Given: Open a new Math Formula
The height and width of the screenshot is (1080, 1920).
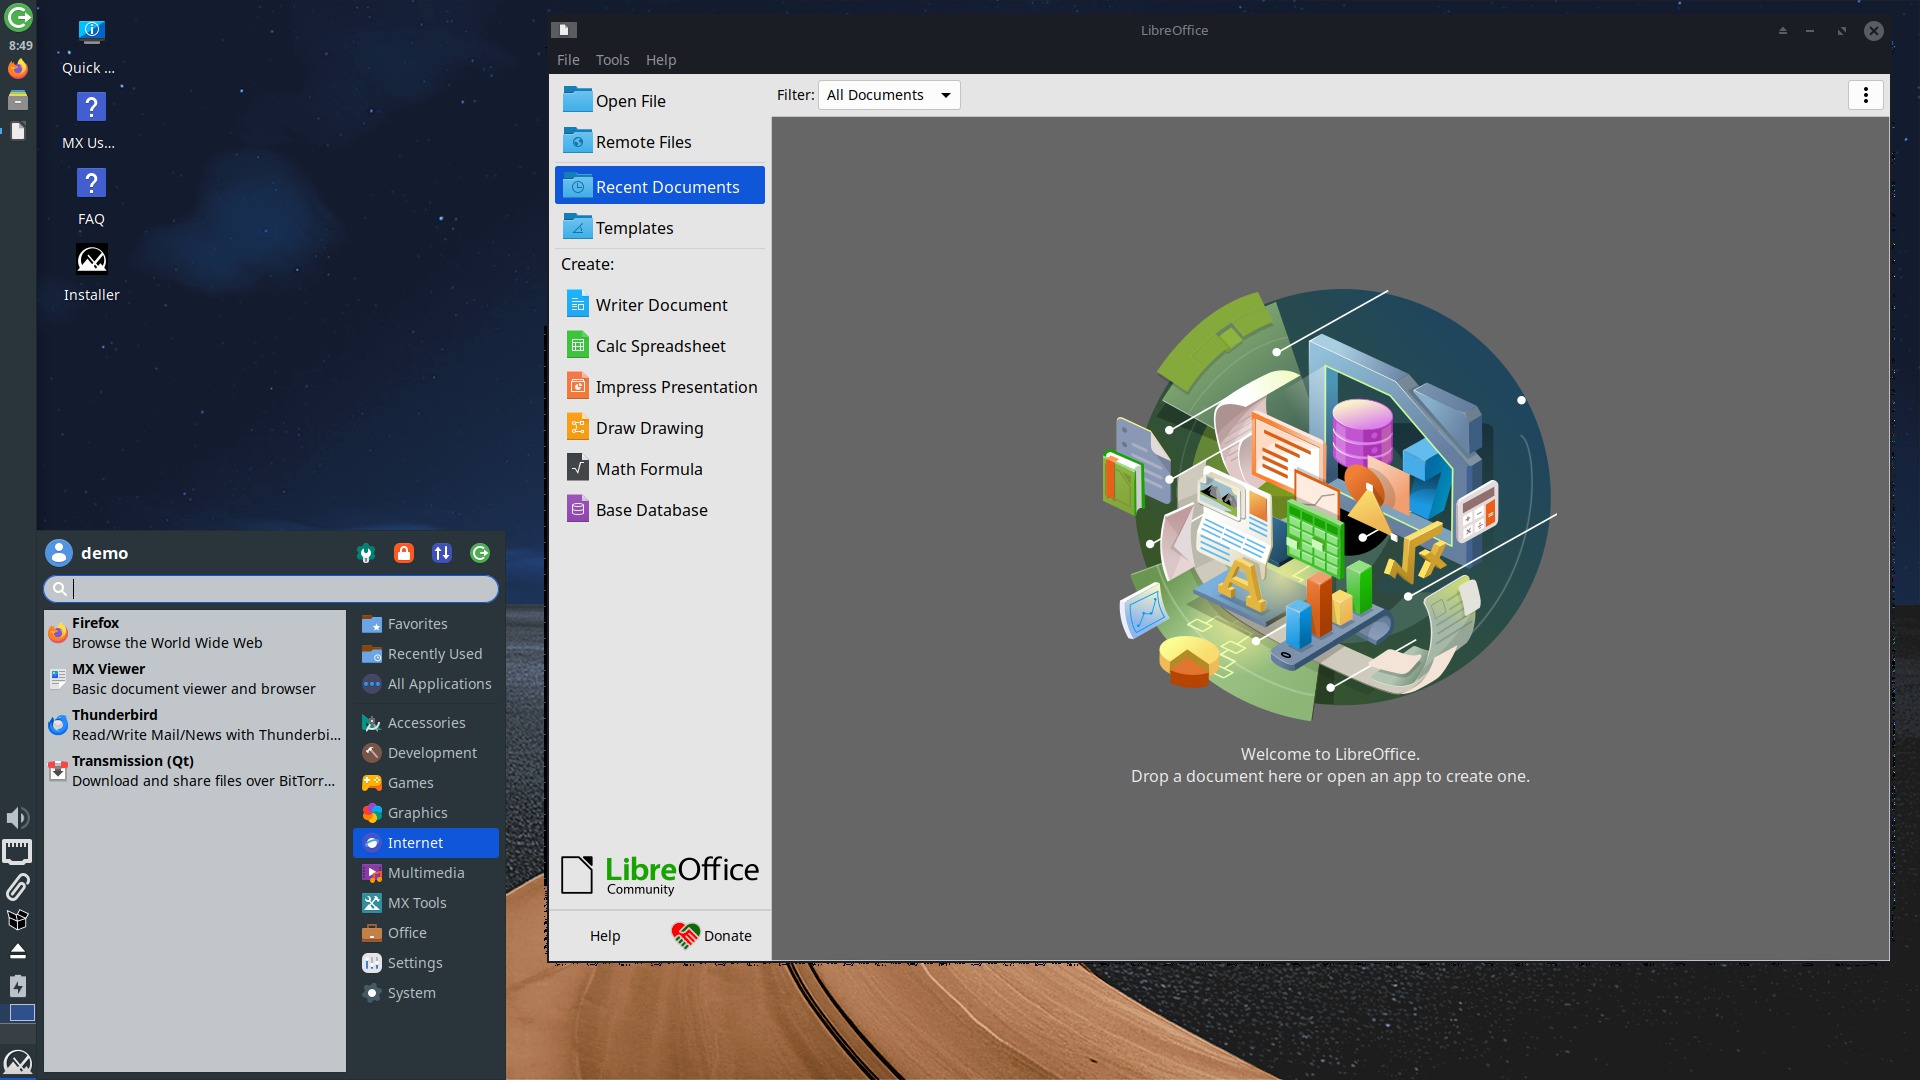Looking at the screenshot, I should pyautogui.click(x=648, y=469).
